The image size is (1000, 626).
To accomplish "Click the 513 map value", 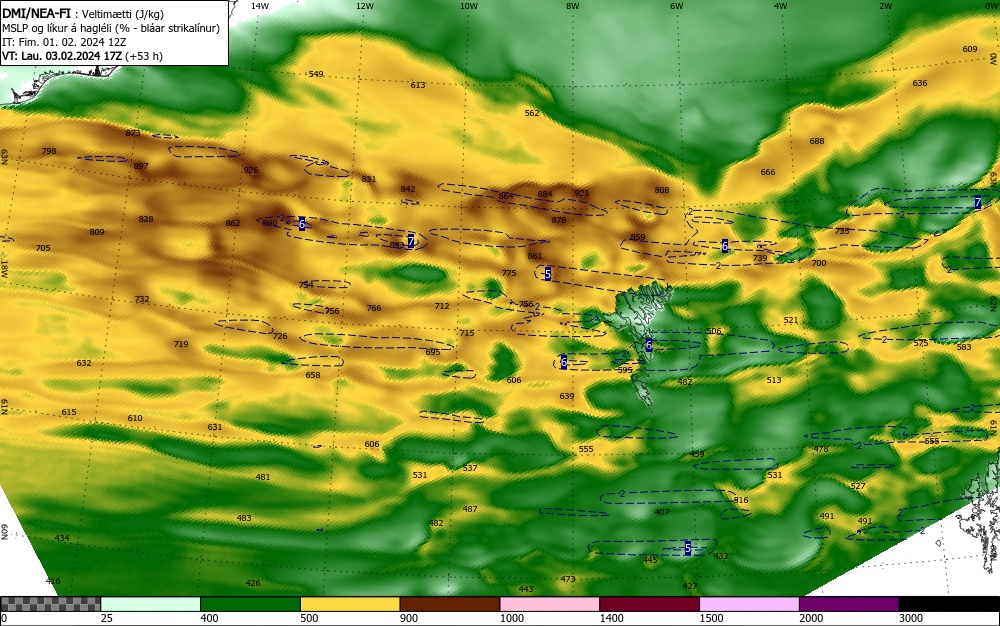I will [x=774, y=380].
